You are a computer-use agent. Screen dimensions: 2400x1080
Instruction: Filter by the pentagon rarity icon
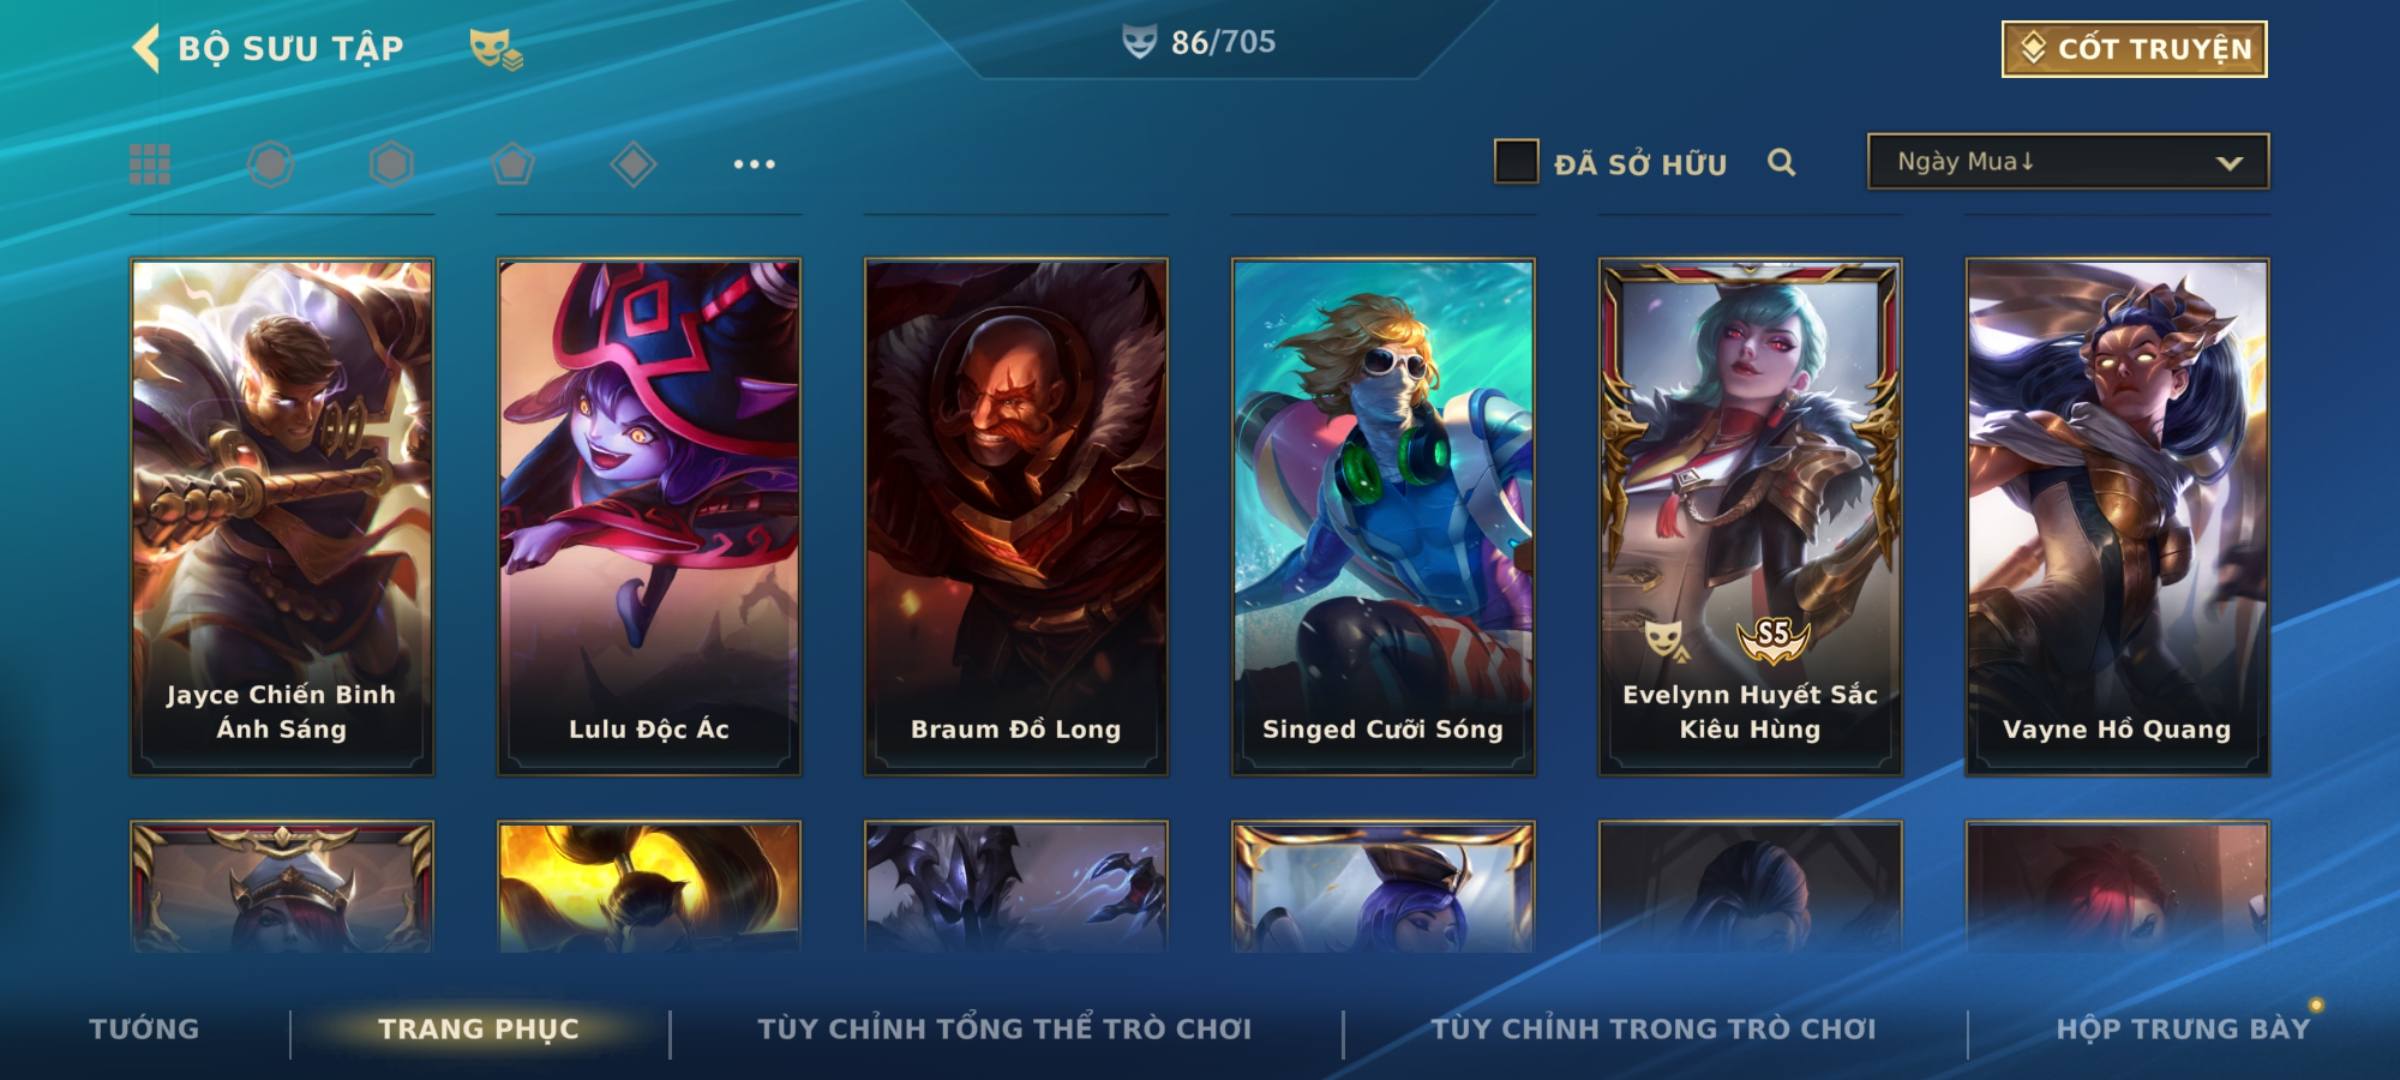pos(512,164)
